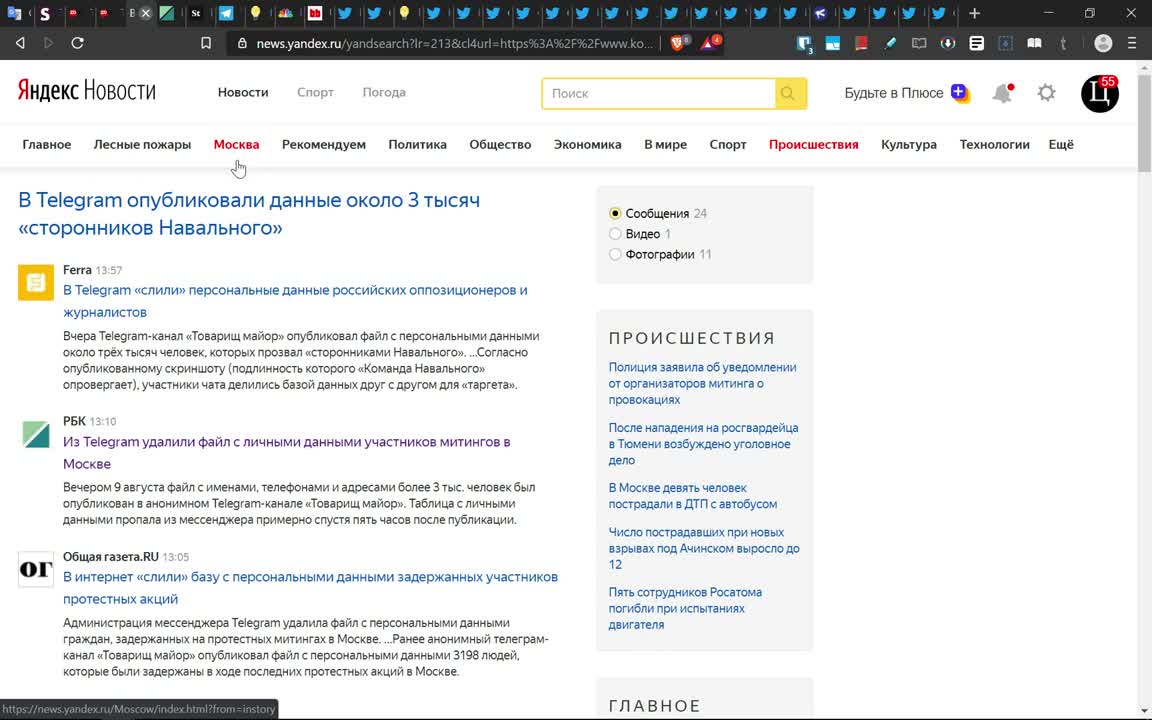Switch to the Telegram browser tab
1152x720 pixels.
(x=226, y=13)
